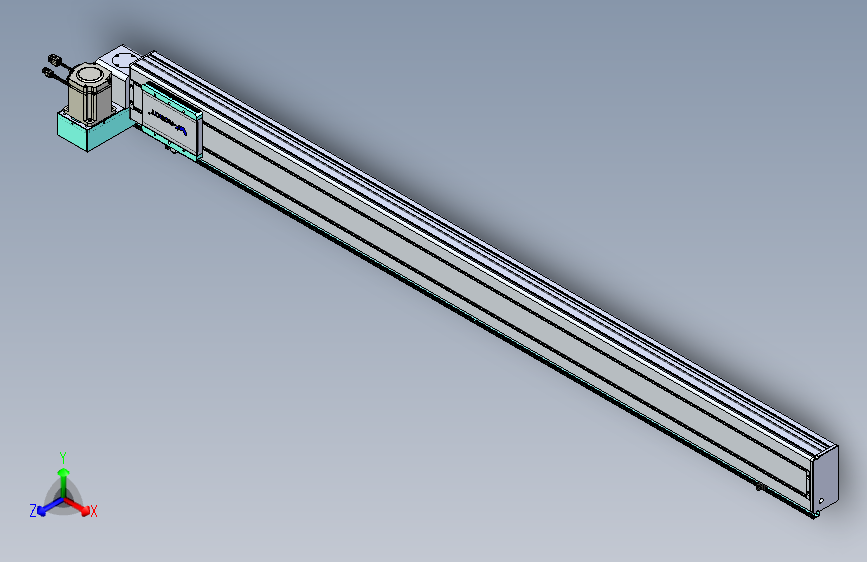Select the cable connectors beside the motor

click(56, 67)
